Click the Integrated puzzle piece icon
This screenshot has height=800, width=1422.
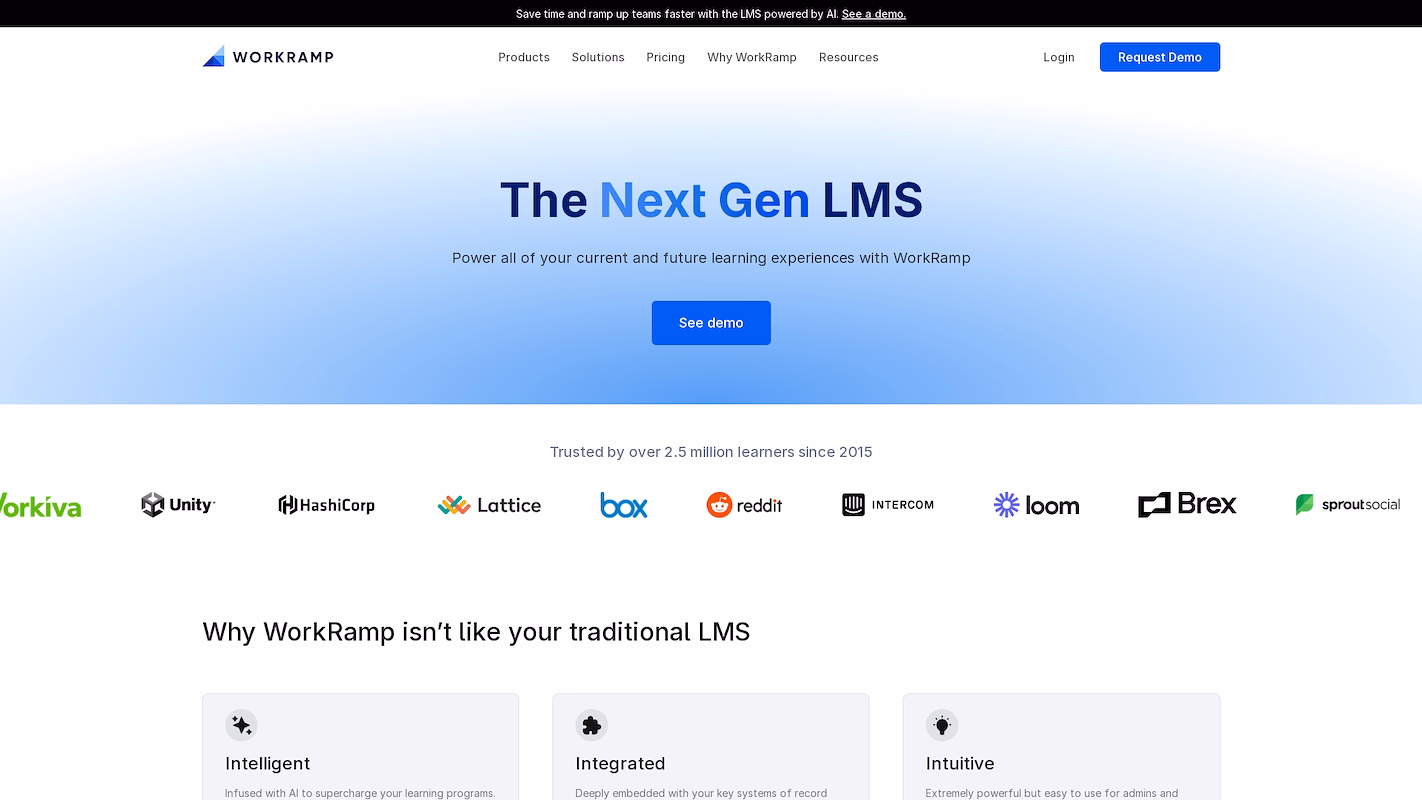click(591, 725)
